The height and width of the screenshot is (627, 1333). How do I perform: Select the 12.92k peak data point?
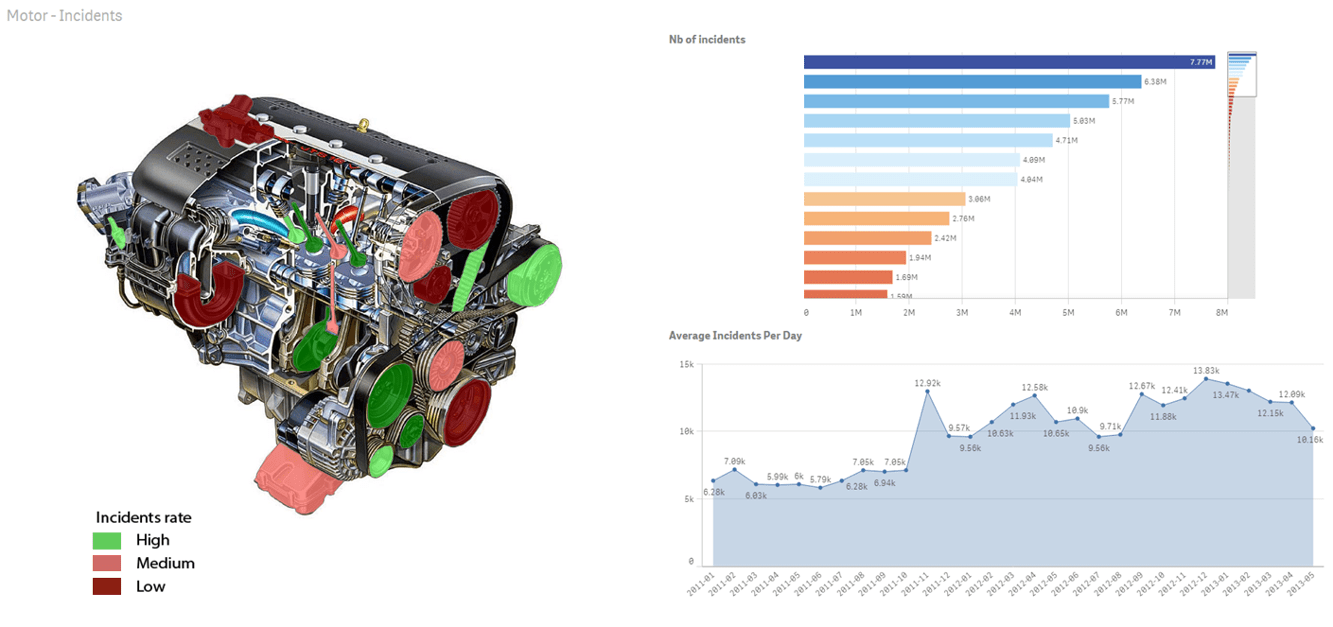927,392
